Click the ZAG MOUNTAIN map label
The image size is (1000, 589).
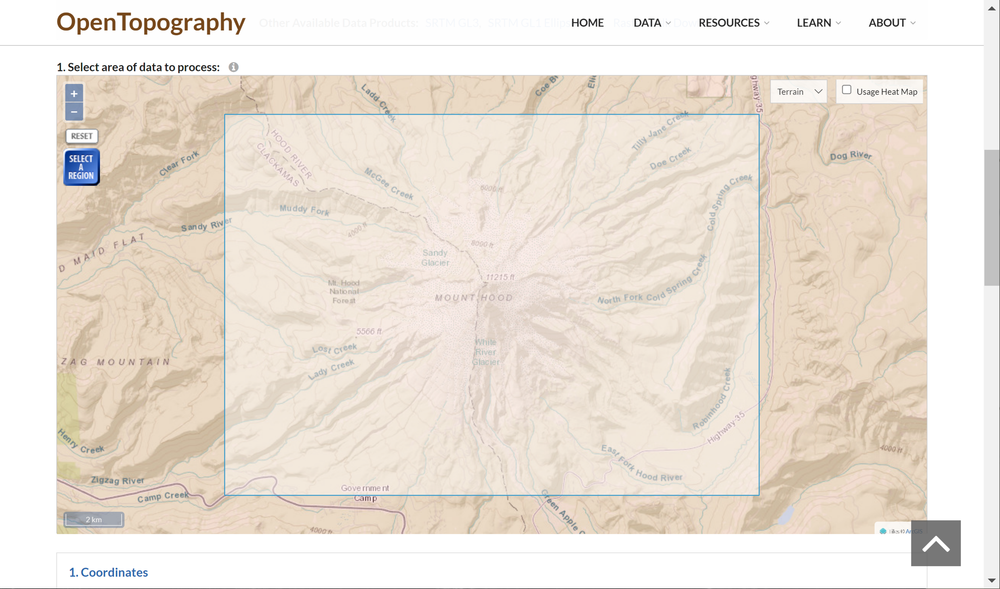pos(116,361)
